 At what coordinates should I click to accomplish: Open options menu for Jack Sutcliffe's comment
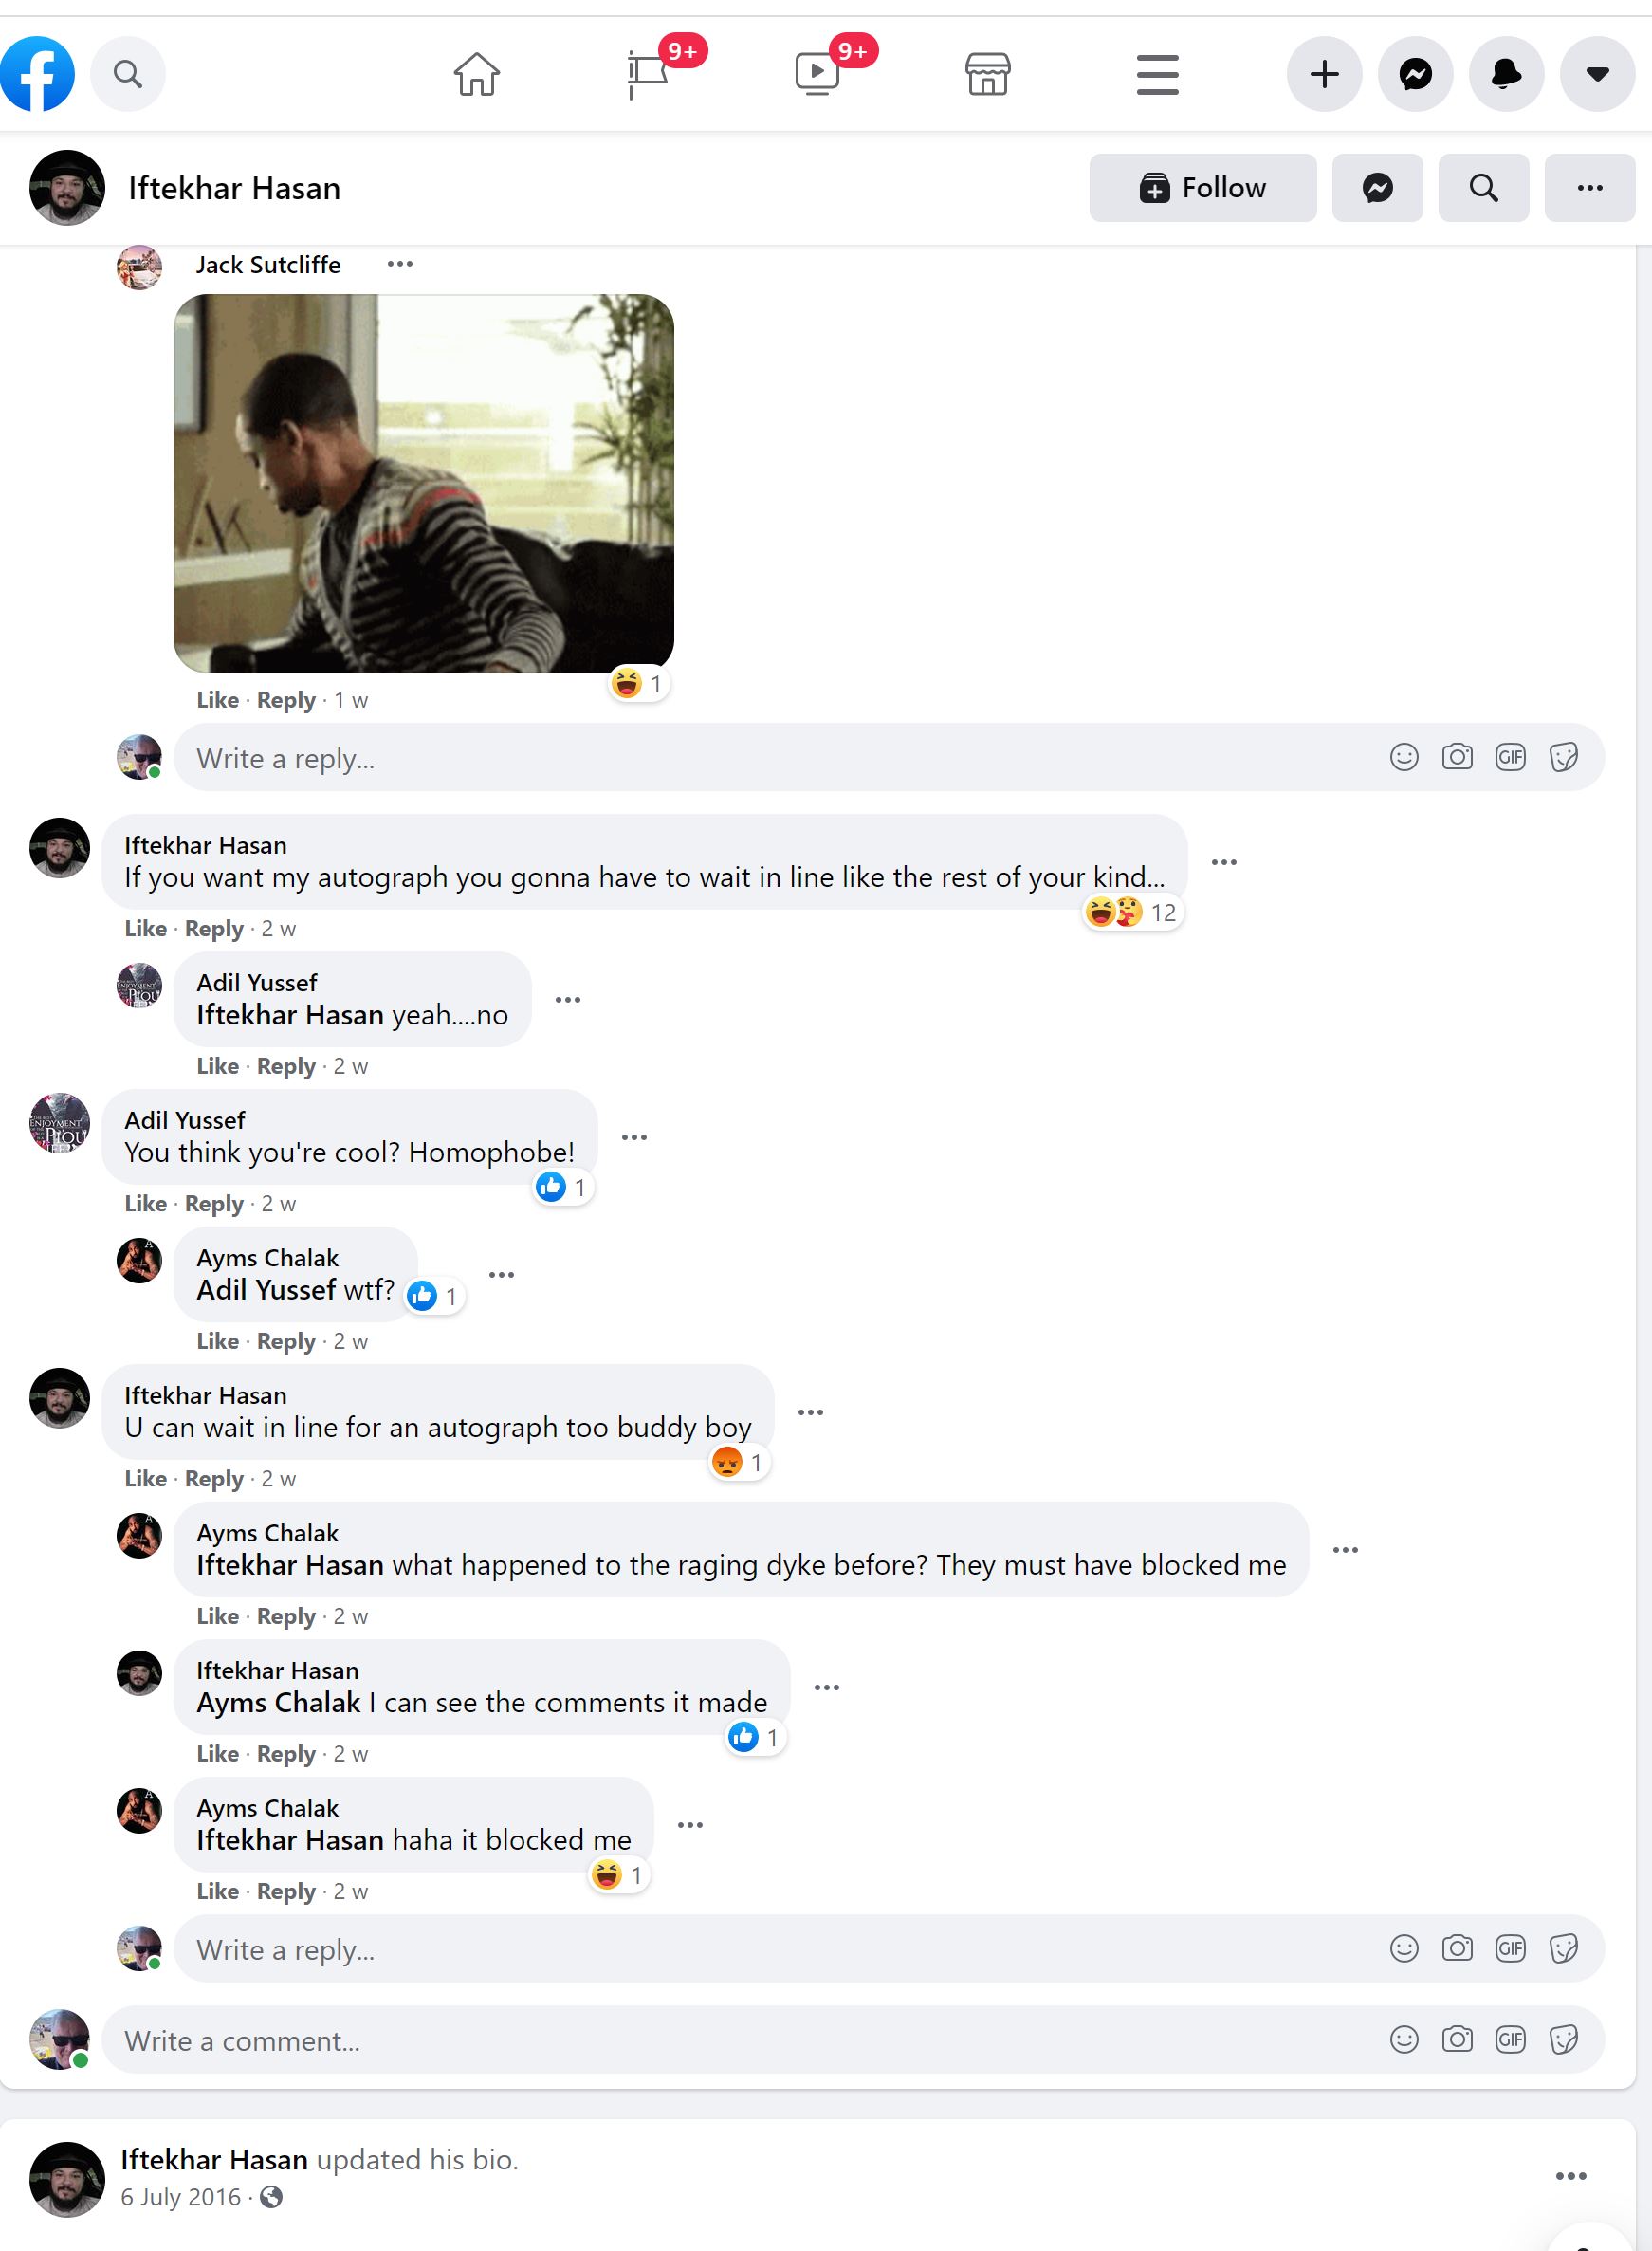[x=400, y=264]
